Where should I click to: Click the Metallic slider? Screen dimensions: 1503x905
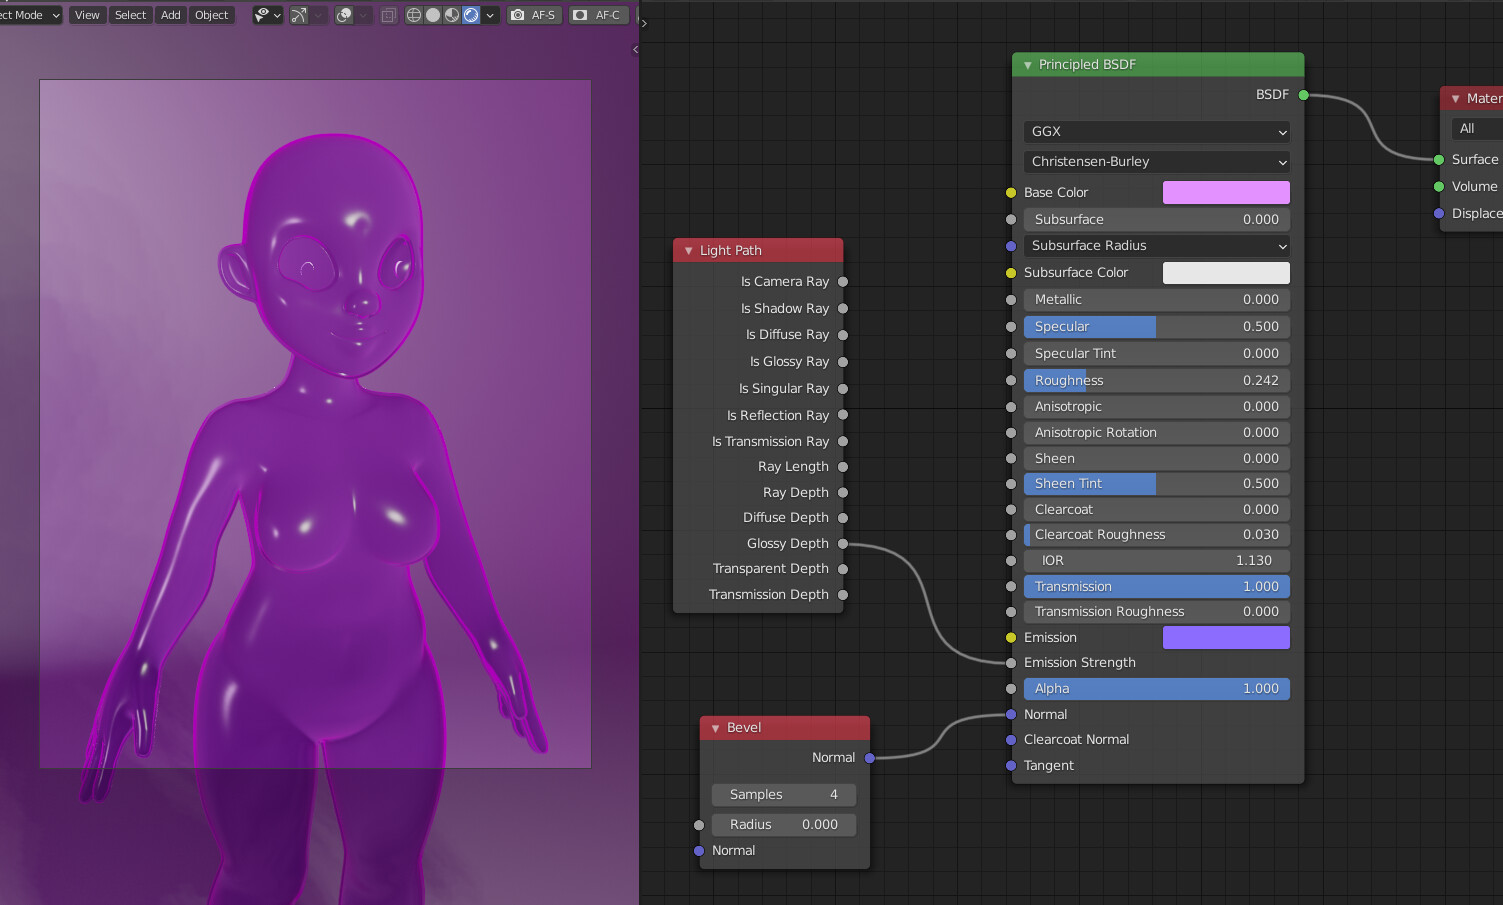pos(1156,300)
